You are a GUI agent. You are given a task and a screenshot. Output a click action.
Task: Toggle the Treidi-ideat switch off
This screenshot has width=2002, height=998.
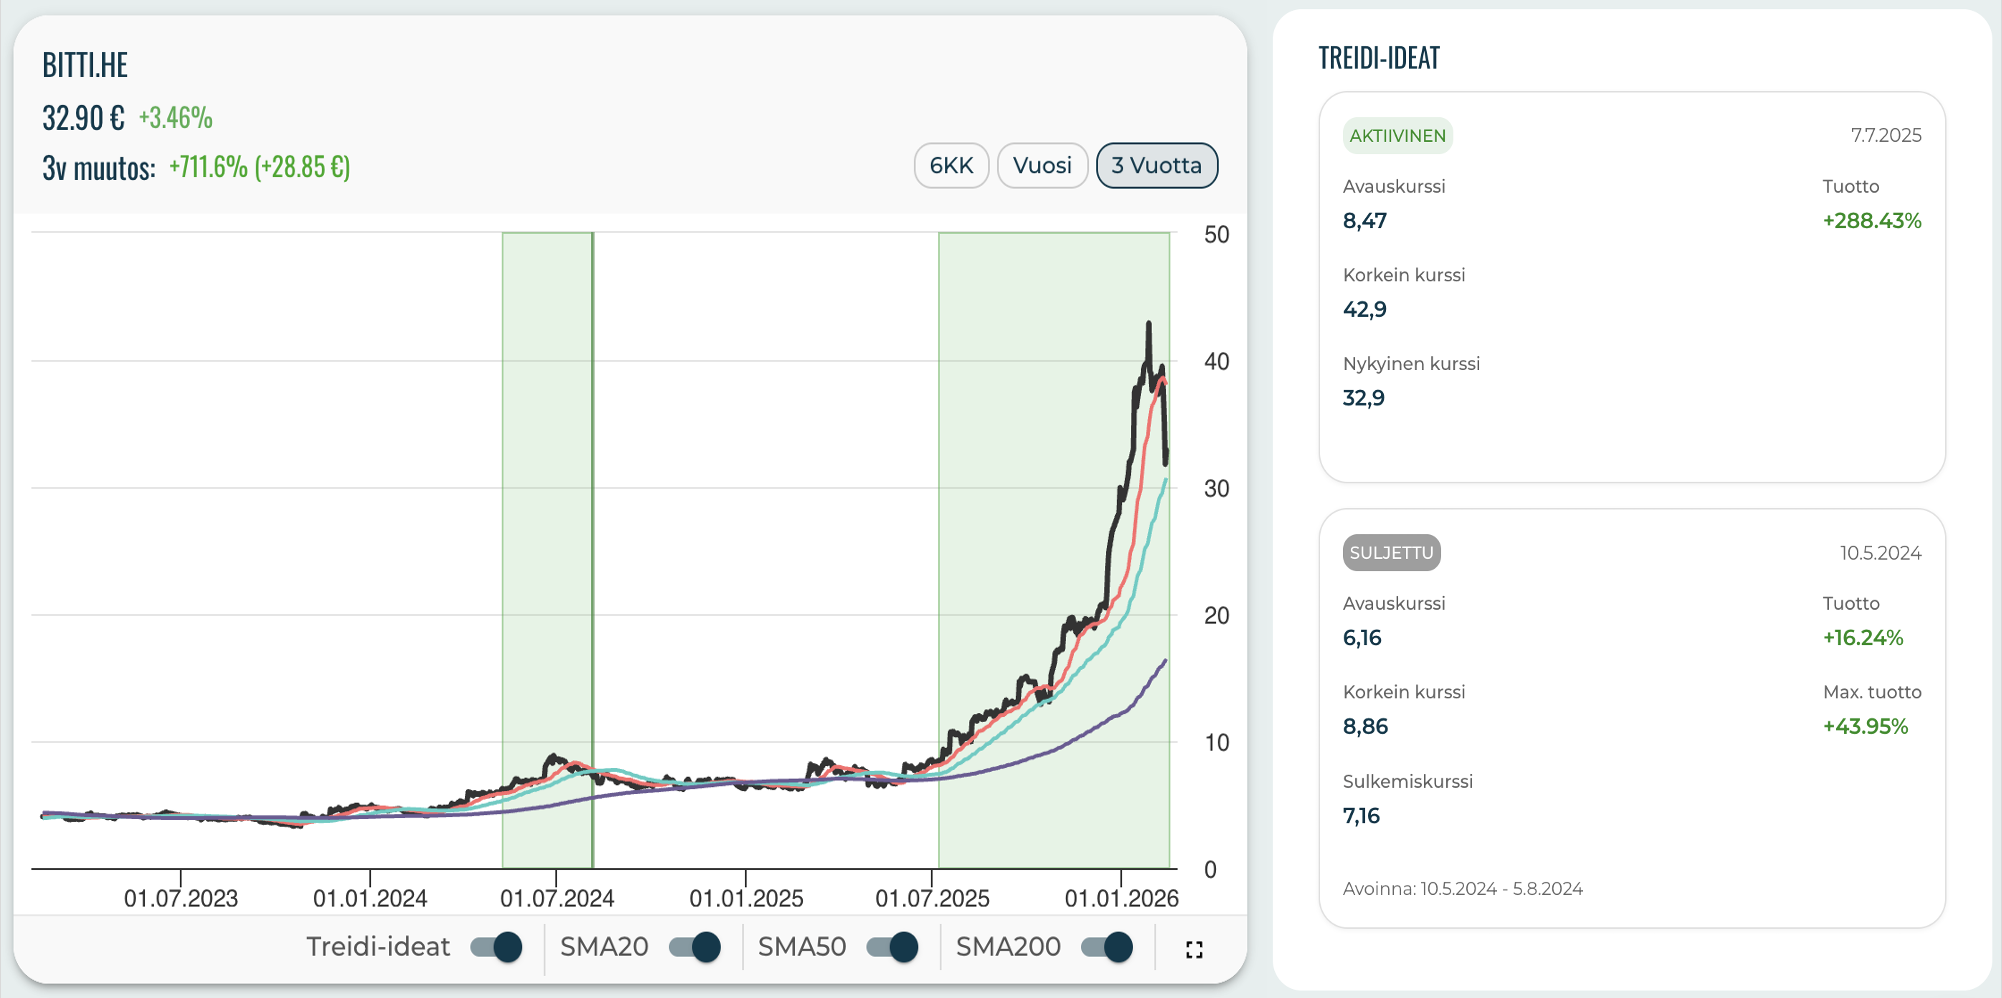pyautogui.click(x=497, y=947)
